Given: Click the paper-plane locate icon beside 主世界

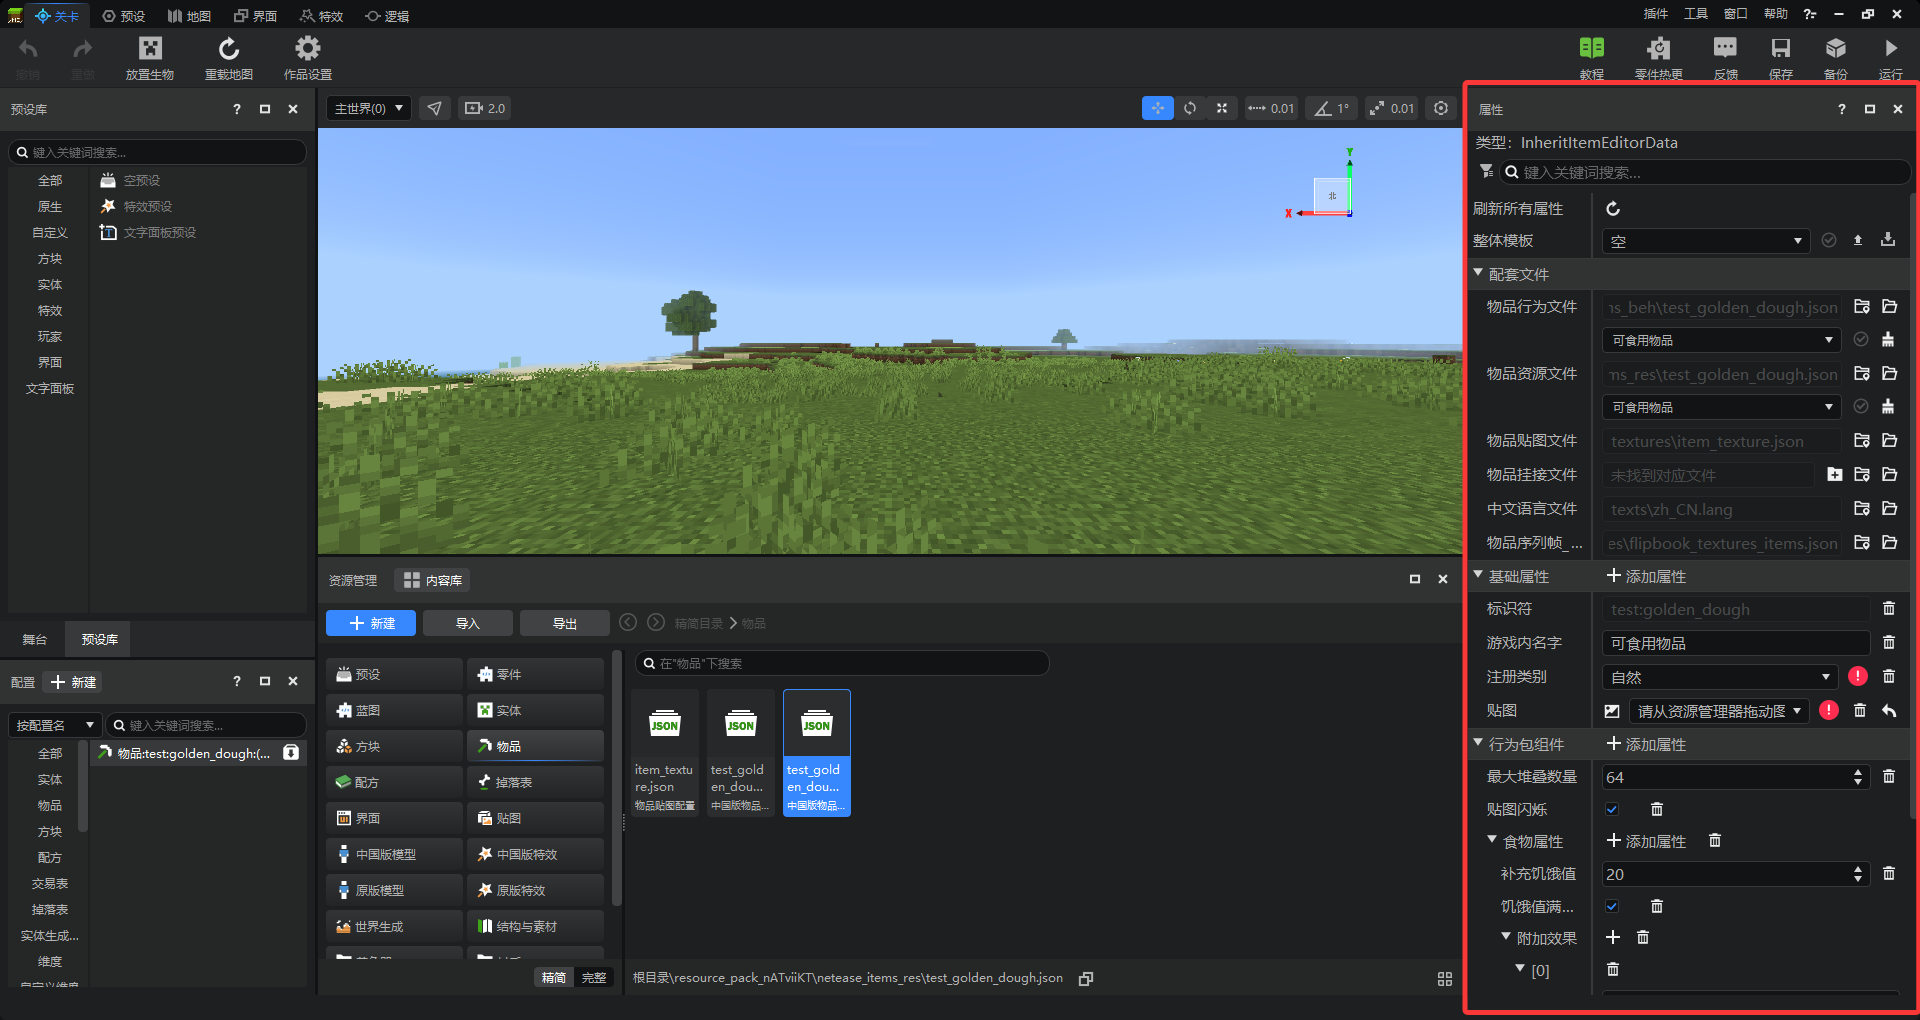Looking at the screenshot, I should (434, 108).
